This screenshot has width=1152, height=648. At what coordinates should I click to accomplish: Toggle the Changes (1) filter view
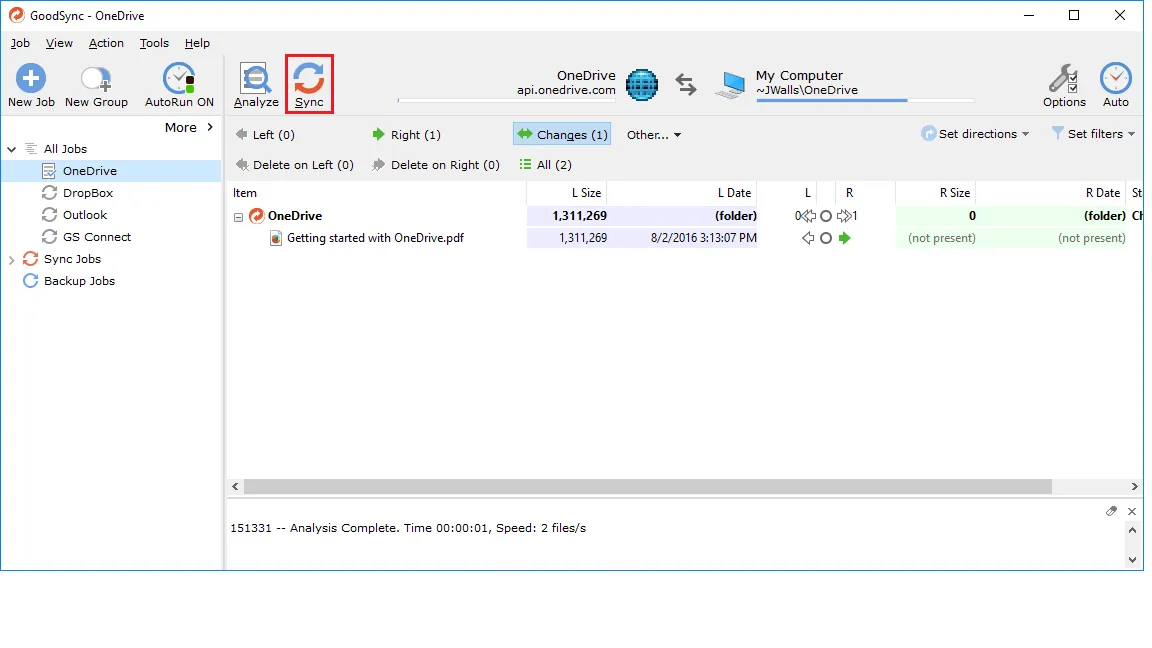coord(561,134)
